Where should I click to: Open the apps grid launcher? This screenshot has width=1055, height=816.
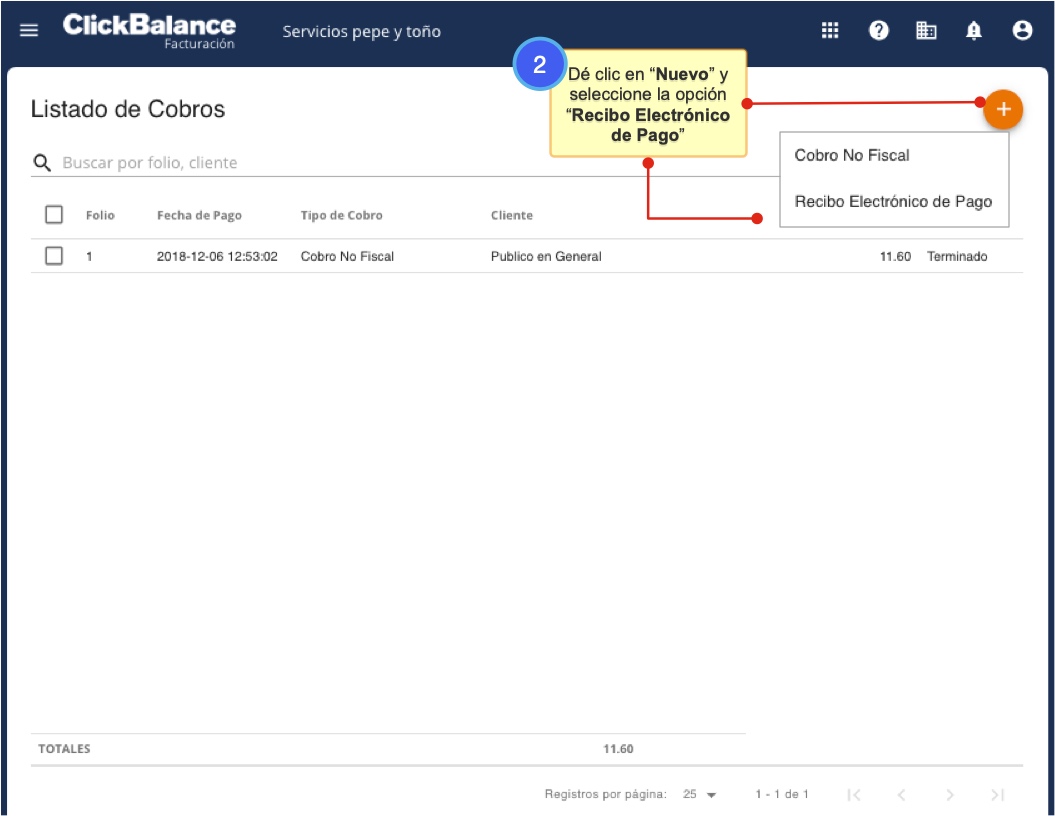coord(830,30)
